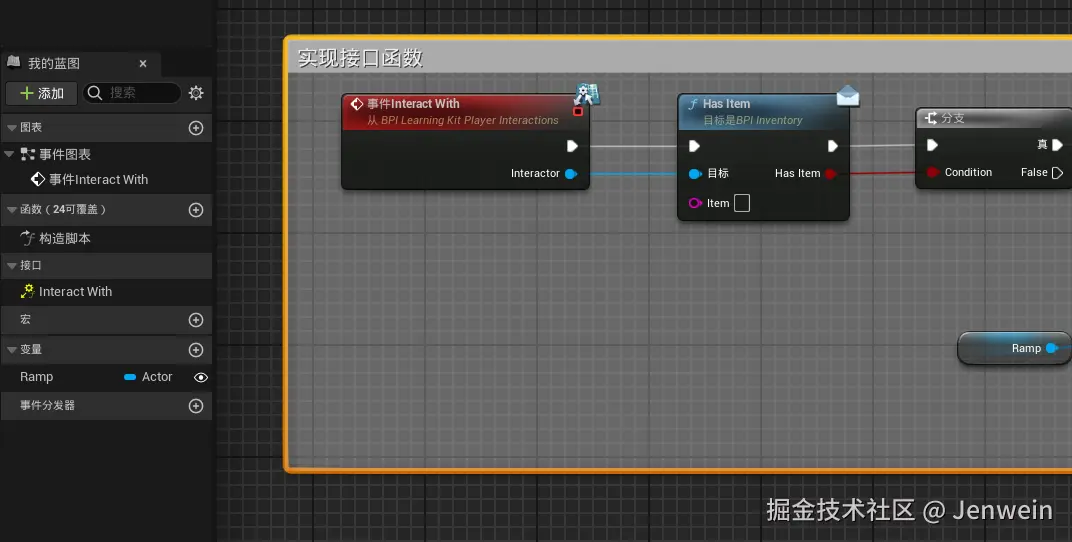Add a new macro in 宏 section
Viewport: 1072px width, 542px height.
[196, 320]
